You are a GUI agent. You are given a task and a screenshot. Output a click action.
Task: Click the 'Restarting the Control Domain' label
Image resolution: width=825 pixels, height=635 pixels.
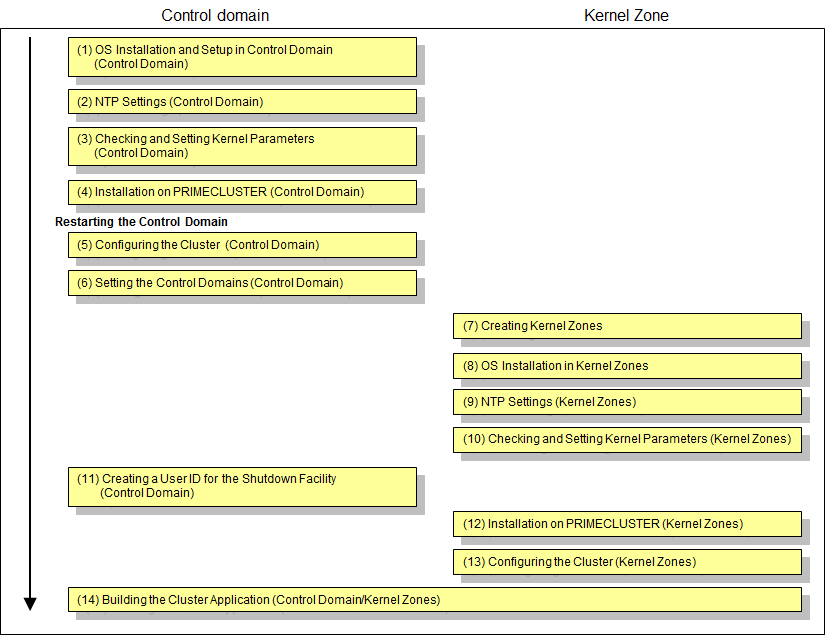click(141, 221)
